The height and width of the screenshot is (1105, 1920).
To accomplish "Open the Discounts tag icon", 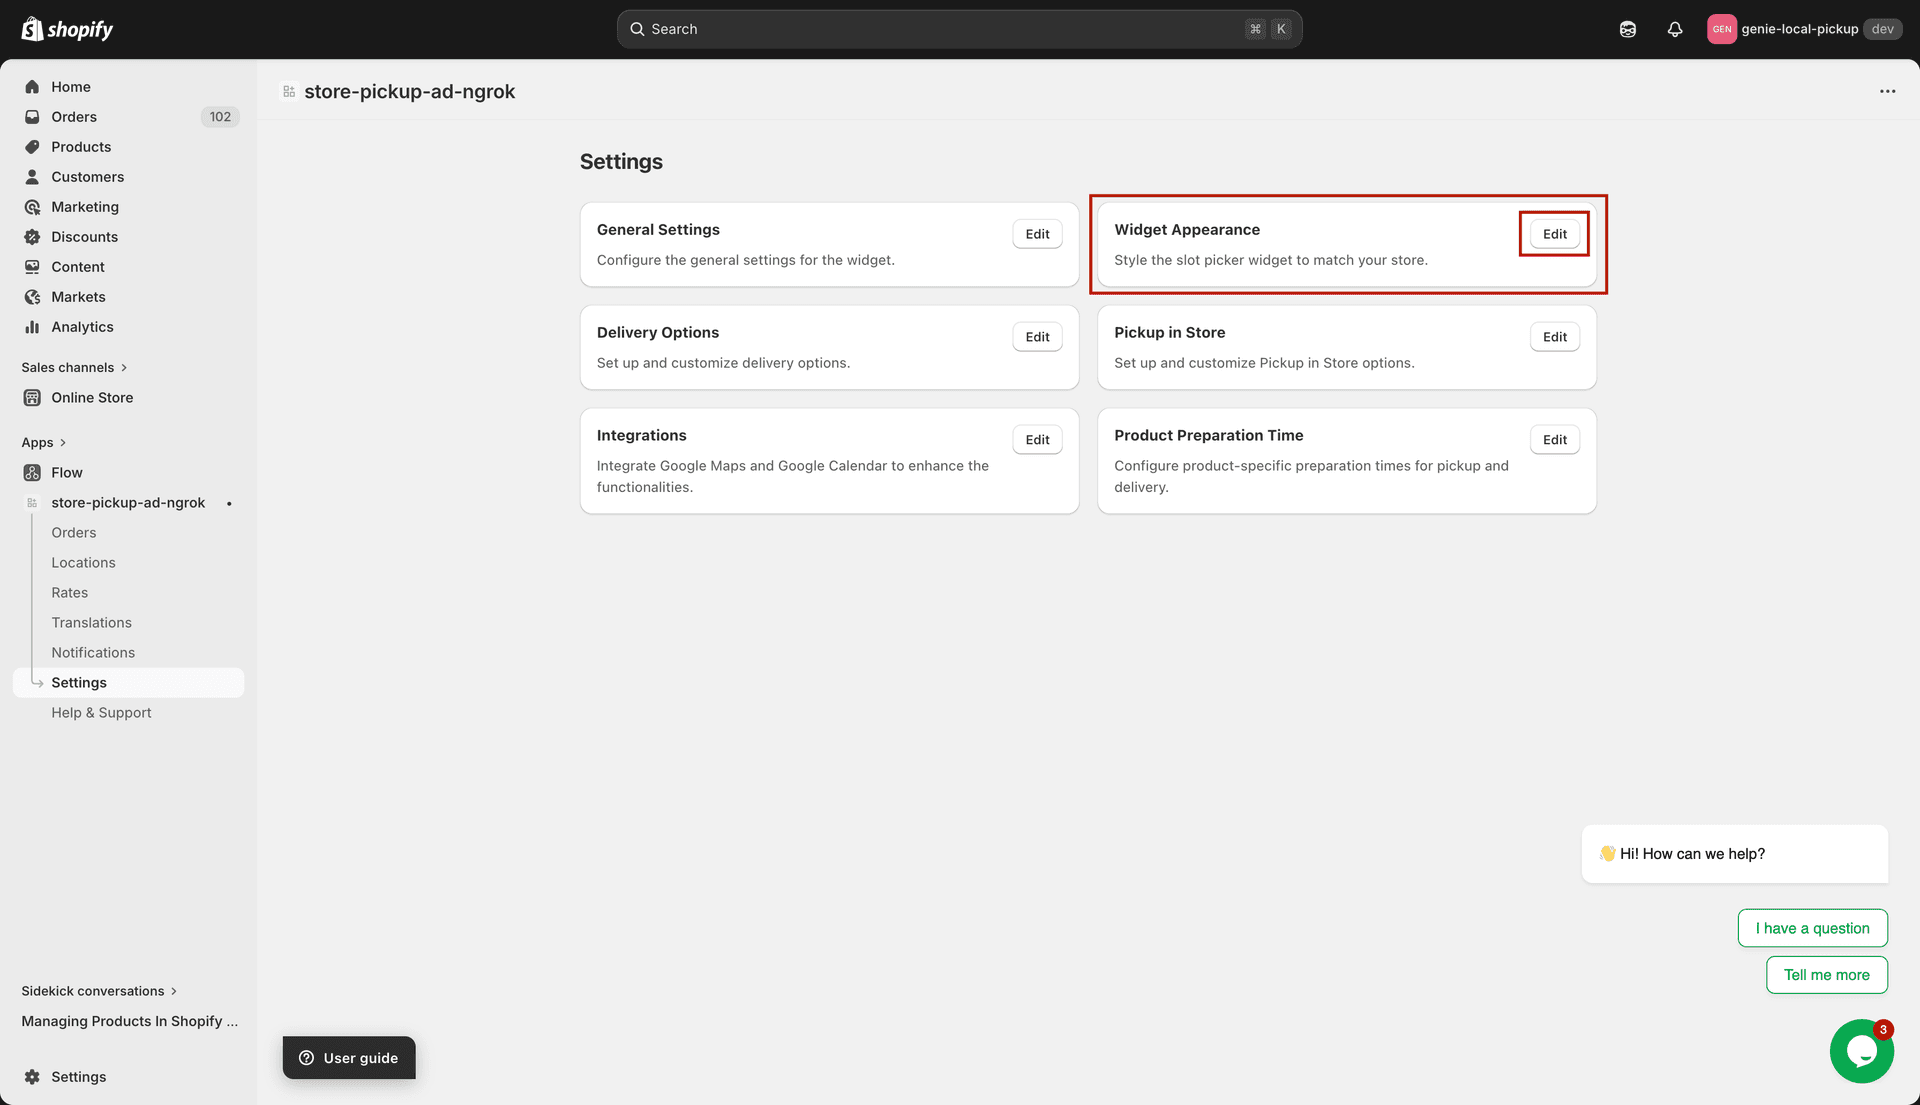I will (32, 237).
